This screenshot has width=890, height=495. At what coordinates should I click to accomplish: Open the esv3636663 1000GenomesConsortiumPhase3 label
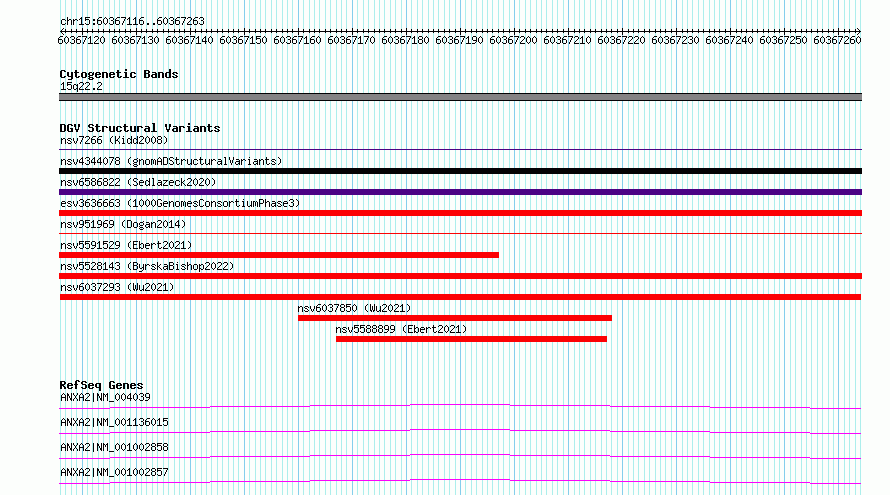point(180,203)
